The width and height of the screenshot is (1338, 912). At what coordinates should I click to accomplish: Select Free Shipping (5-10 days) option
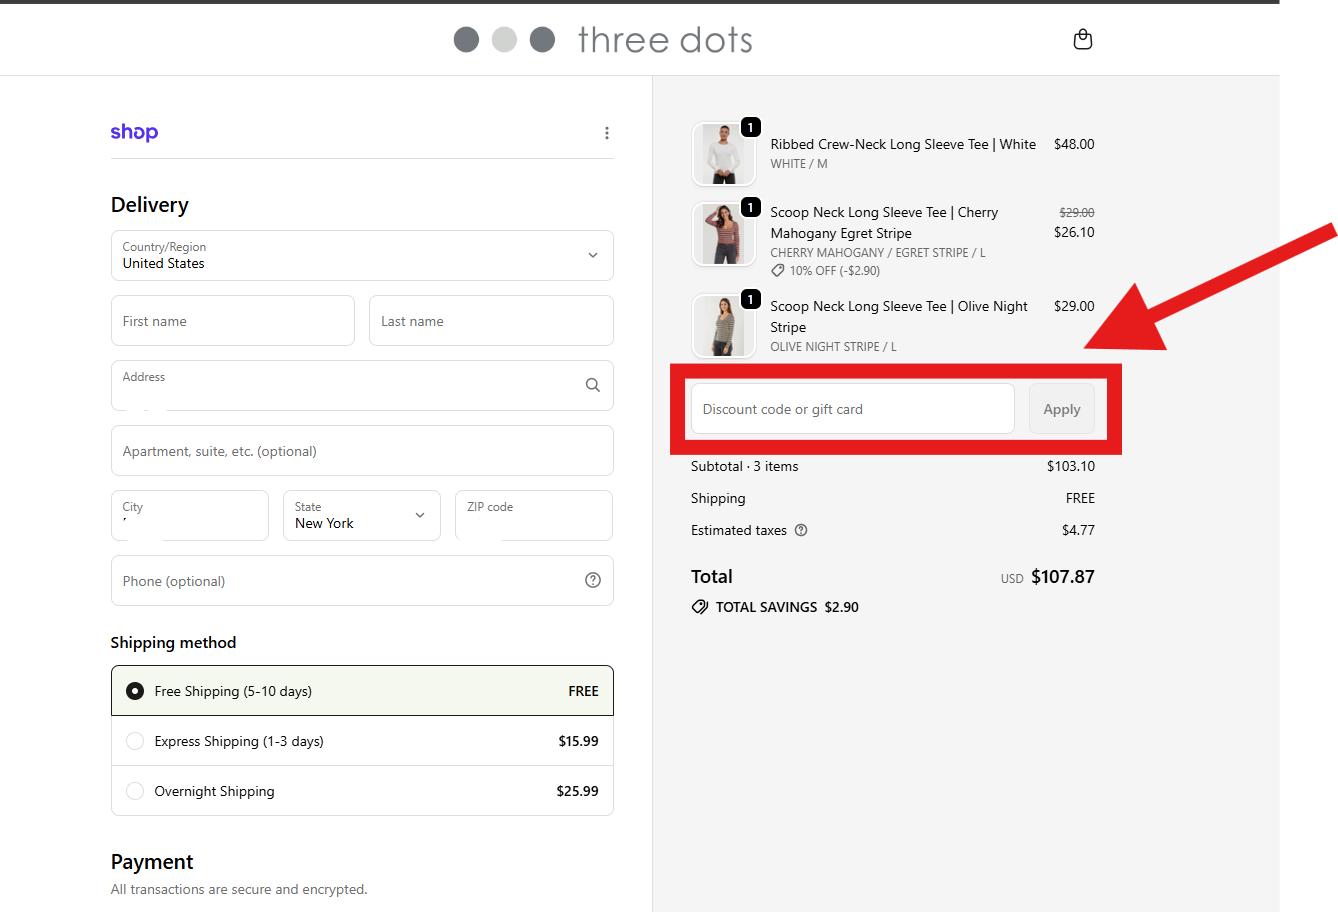tap(135, 691)
